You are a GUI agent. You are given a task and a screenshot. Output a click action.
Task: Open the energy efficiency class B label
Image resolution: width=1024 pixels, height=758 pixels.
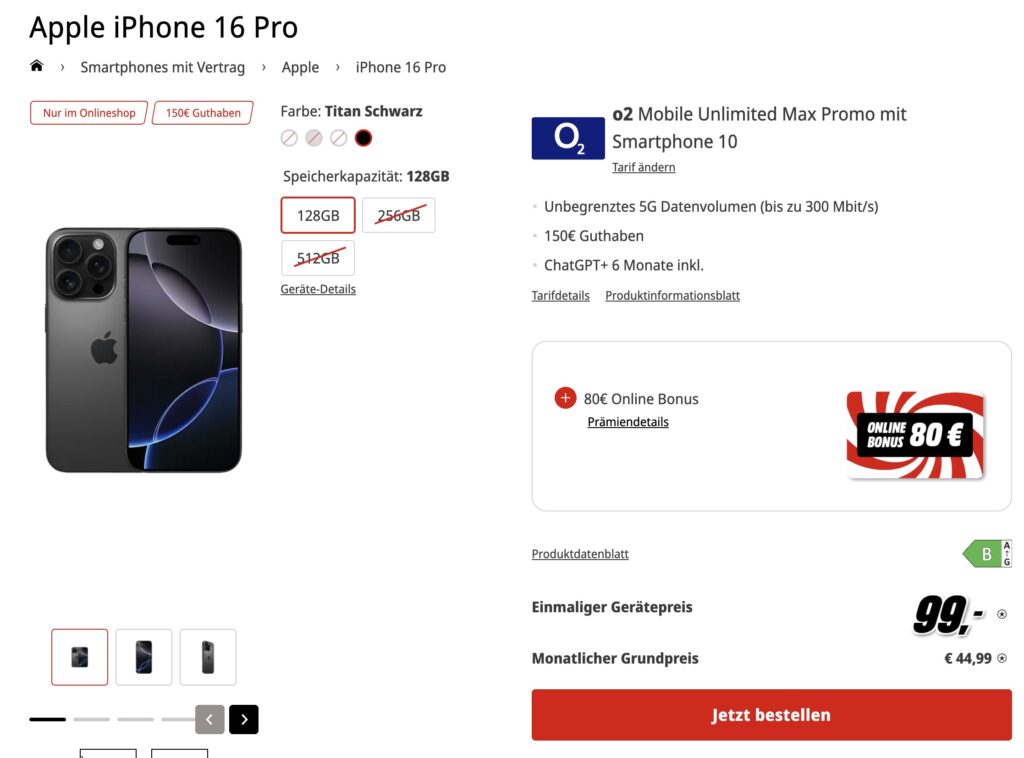pos(987,554)
